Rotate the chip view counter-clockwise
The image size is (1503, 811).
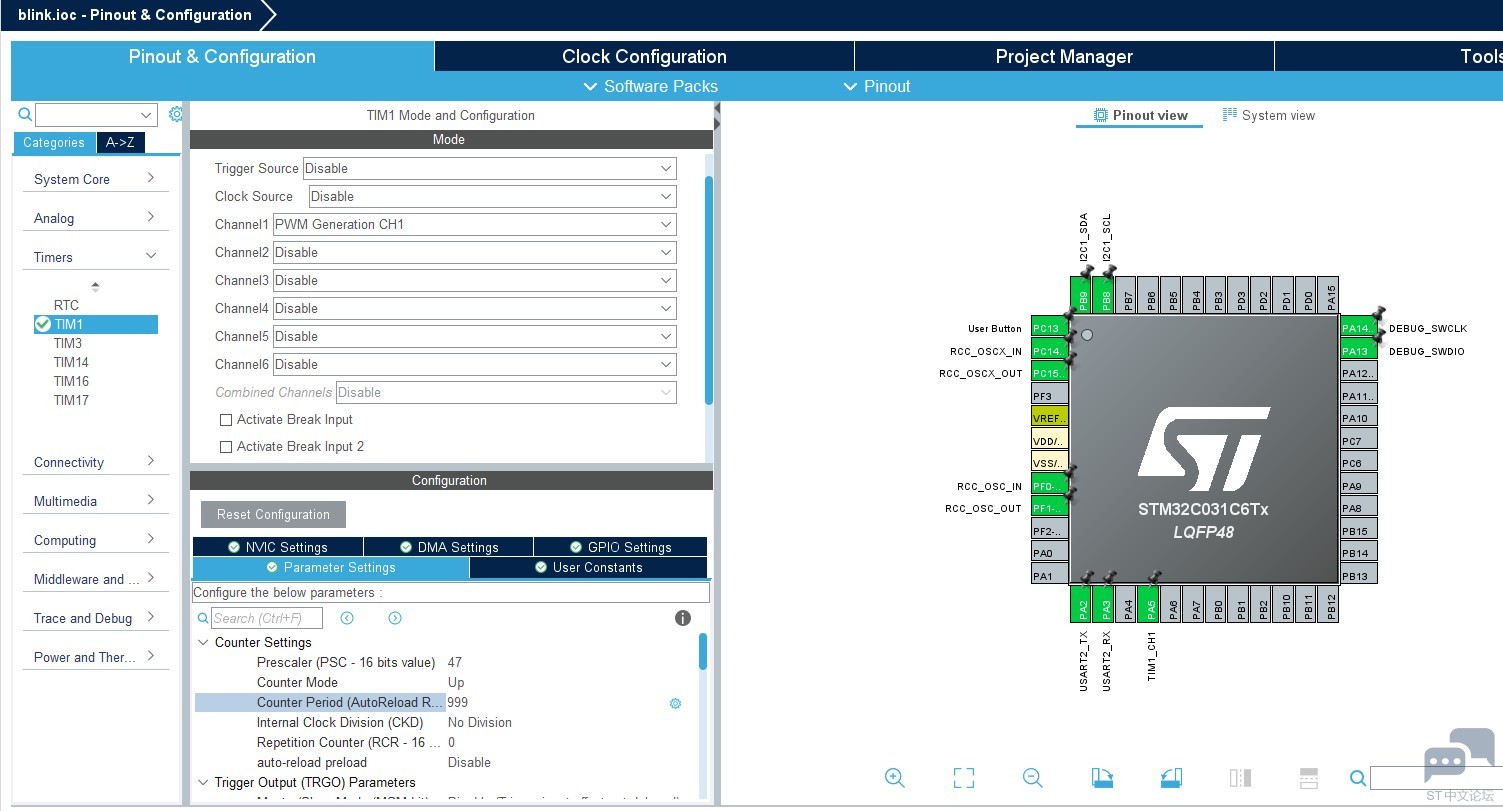(1172, 778)
